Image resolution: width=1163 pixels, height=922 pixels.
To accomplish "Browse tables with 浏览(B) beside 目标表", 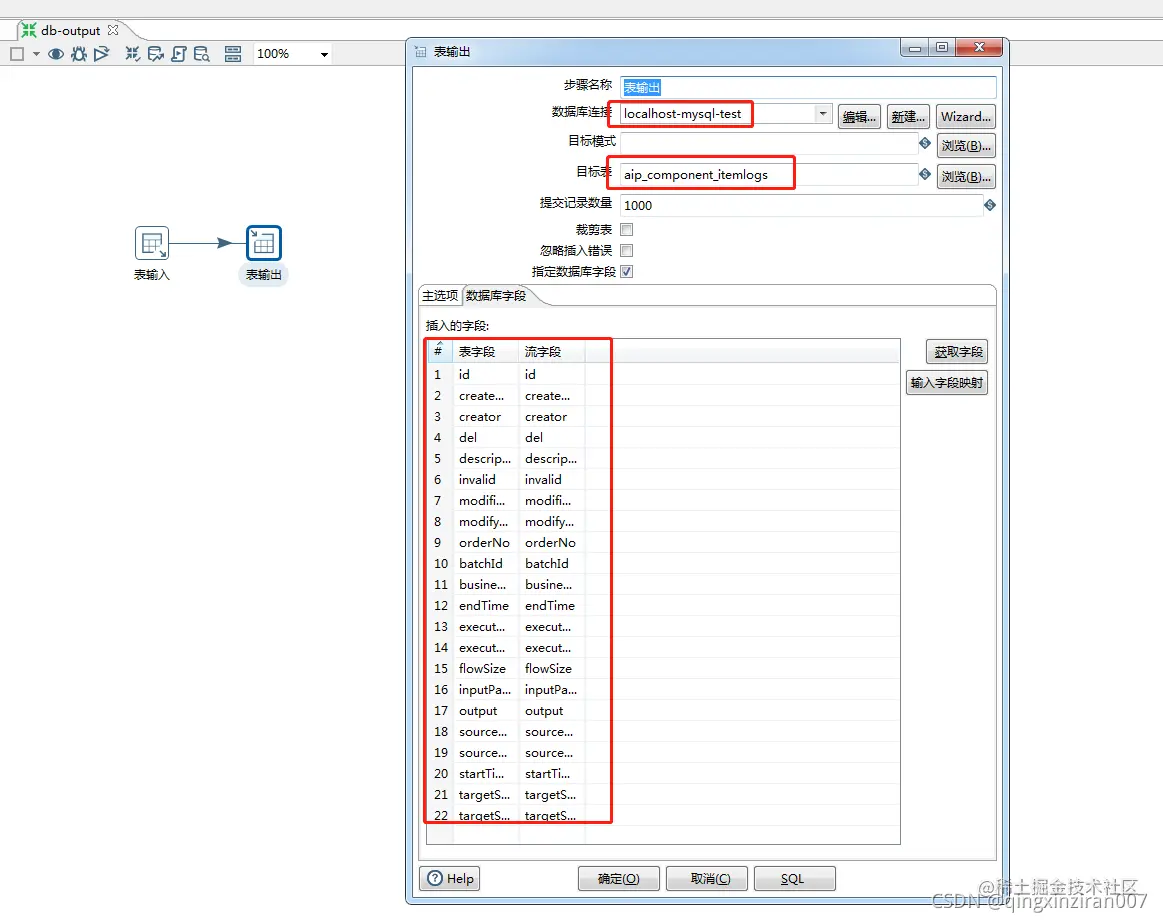I will (x=966, y=177).
